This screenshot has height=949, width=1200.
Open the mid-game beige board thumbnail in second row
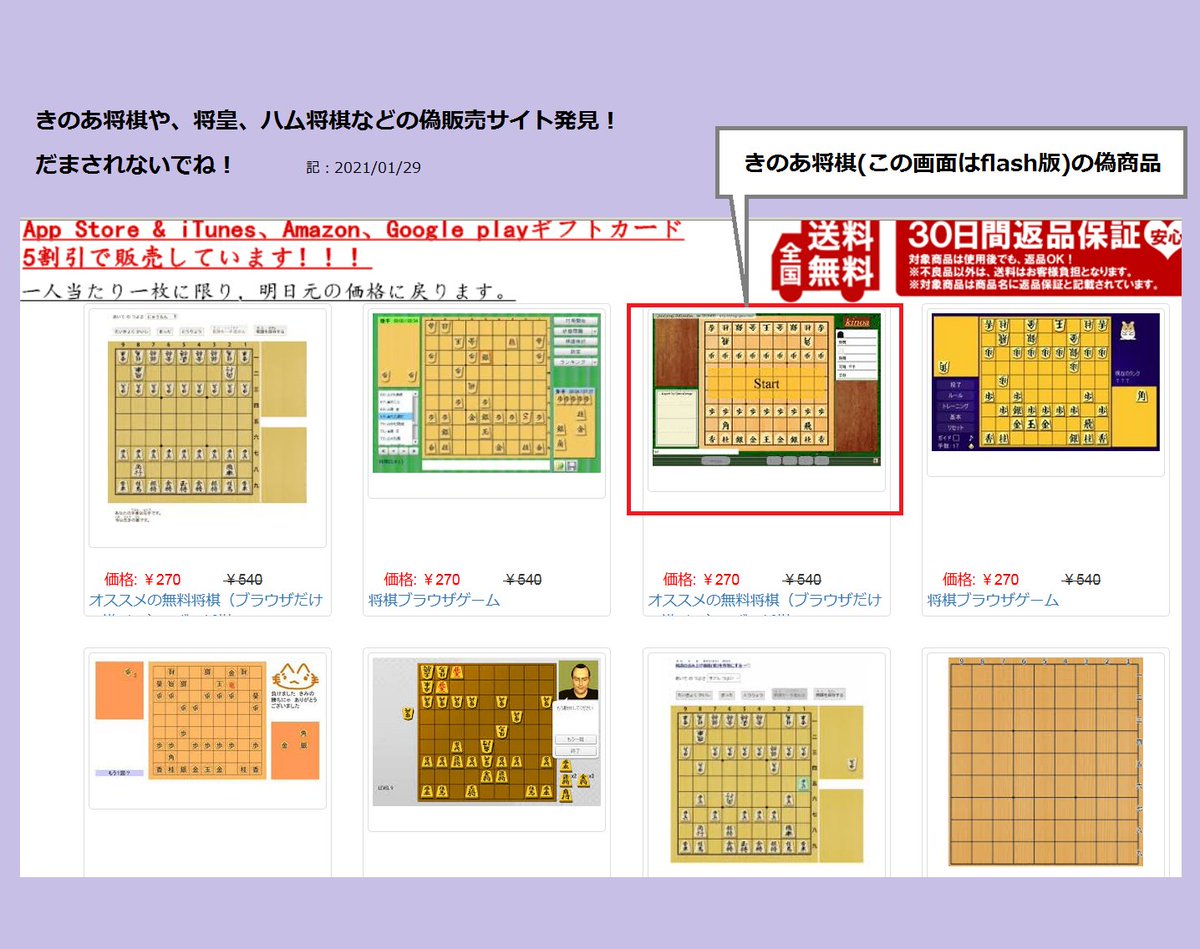767,760
